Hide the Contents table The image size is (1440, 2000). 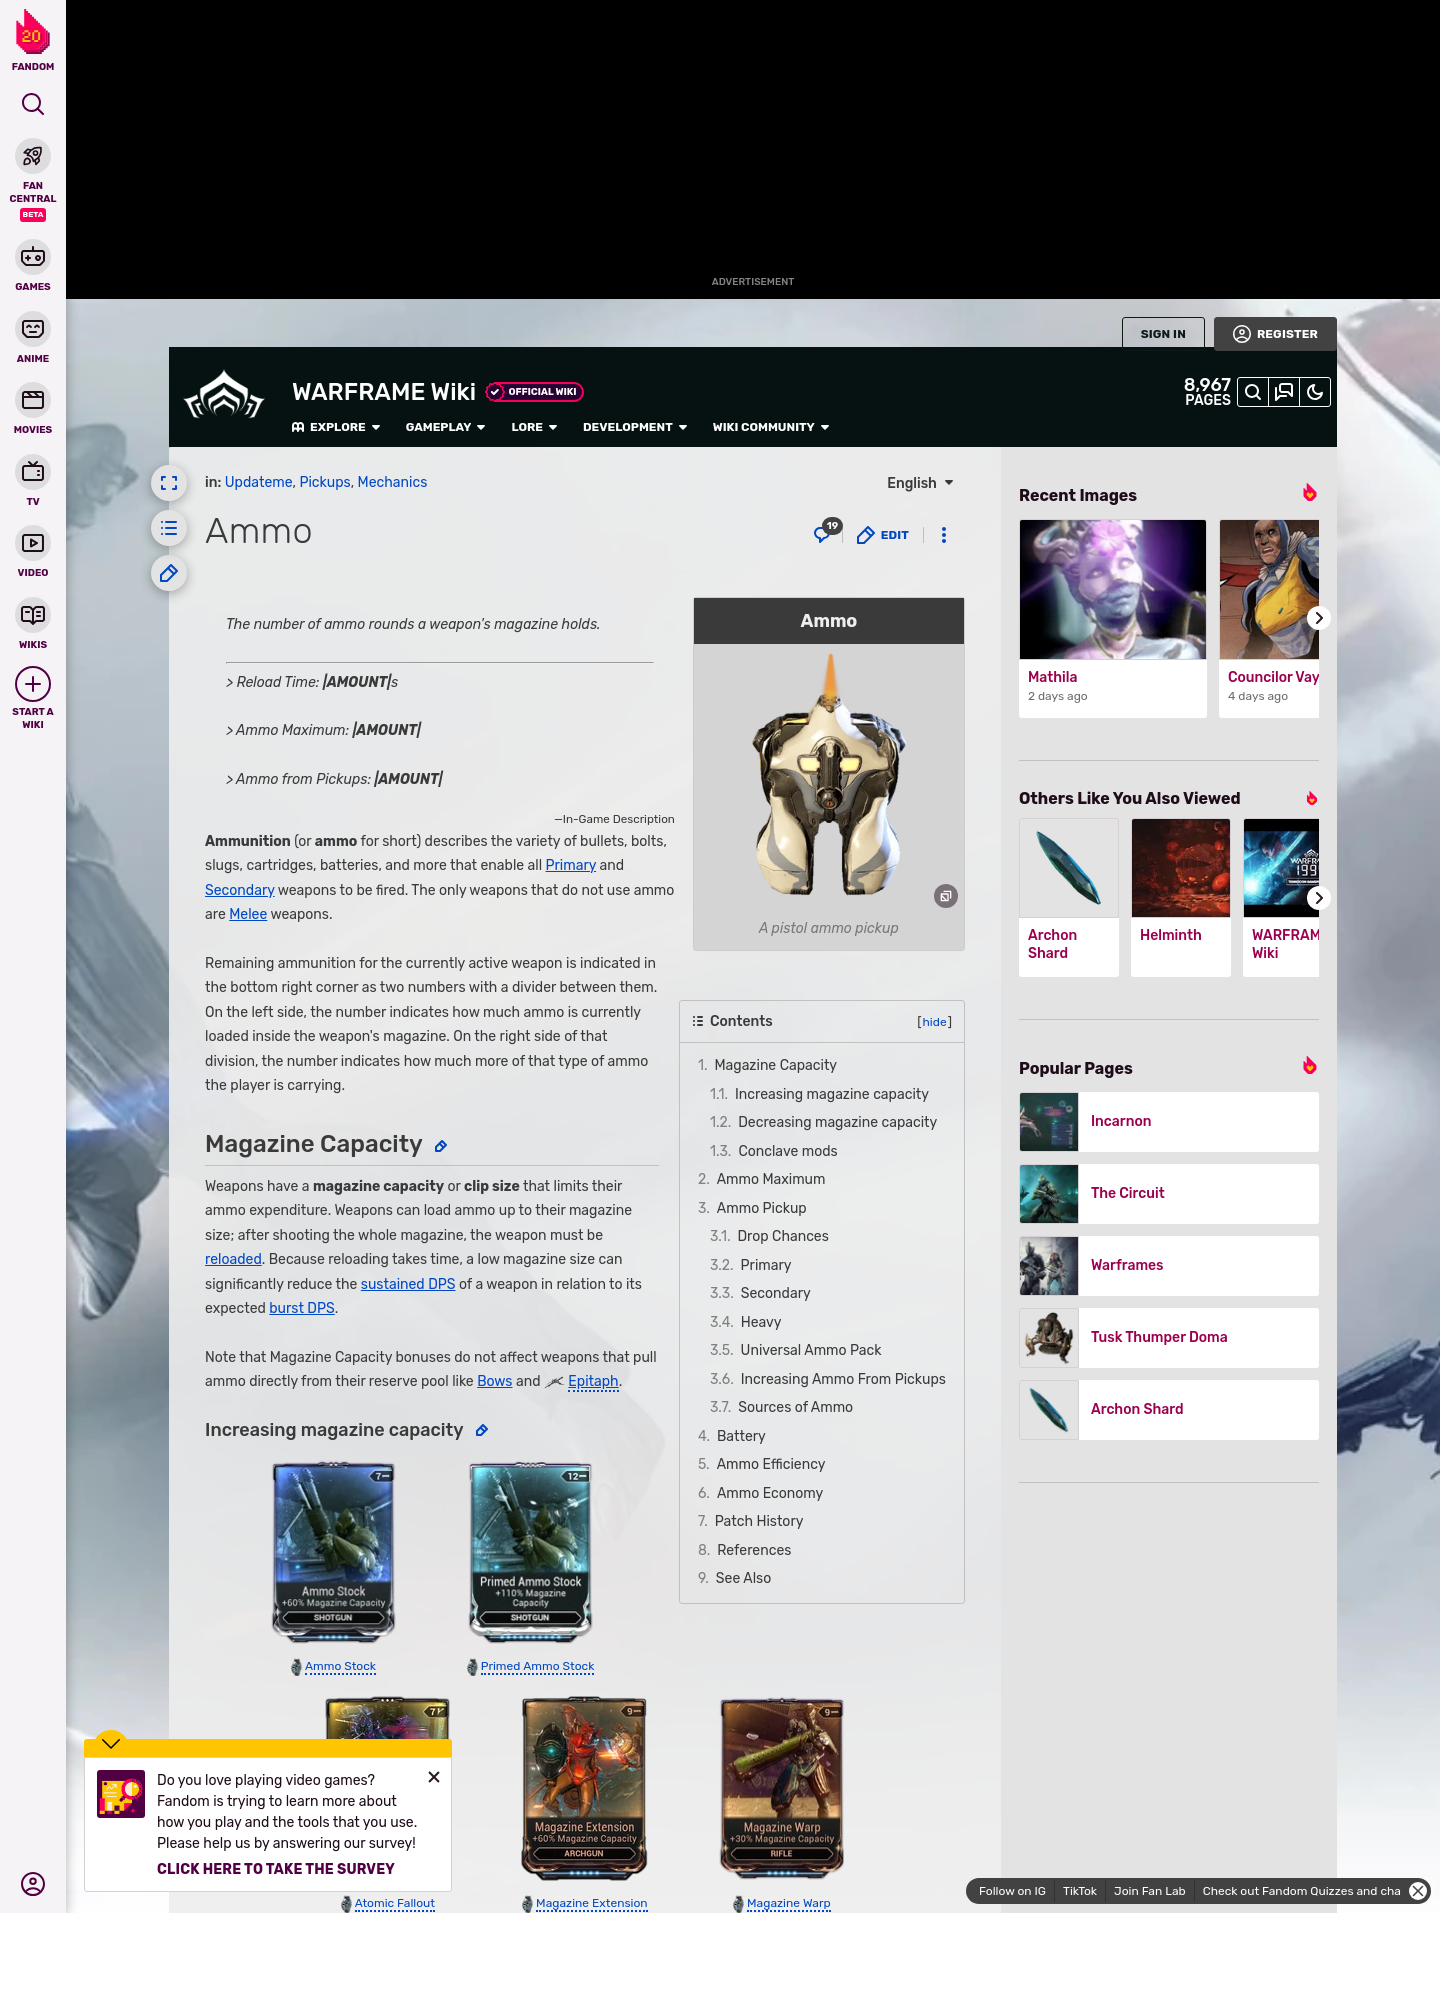pyautogui.click(x=935, y=1022)
